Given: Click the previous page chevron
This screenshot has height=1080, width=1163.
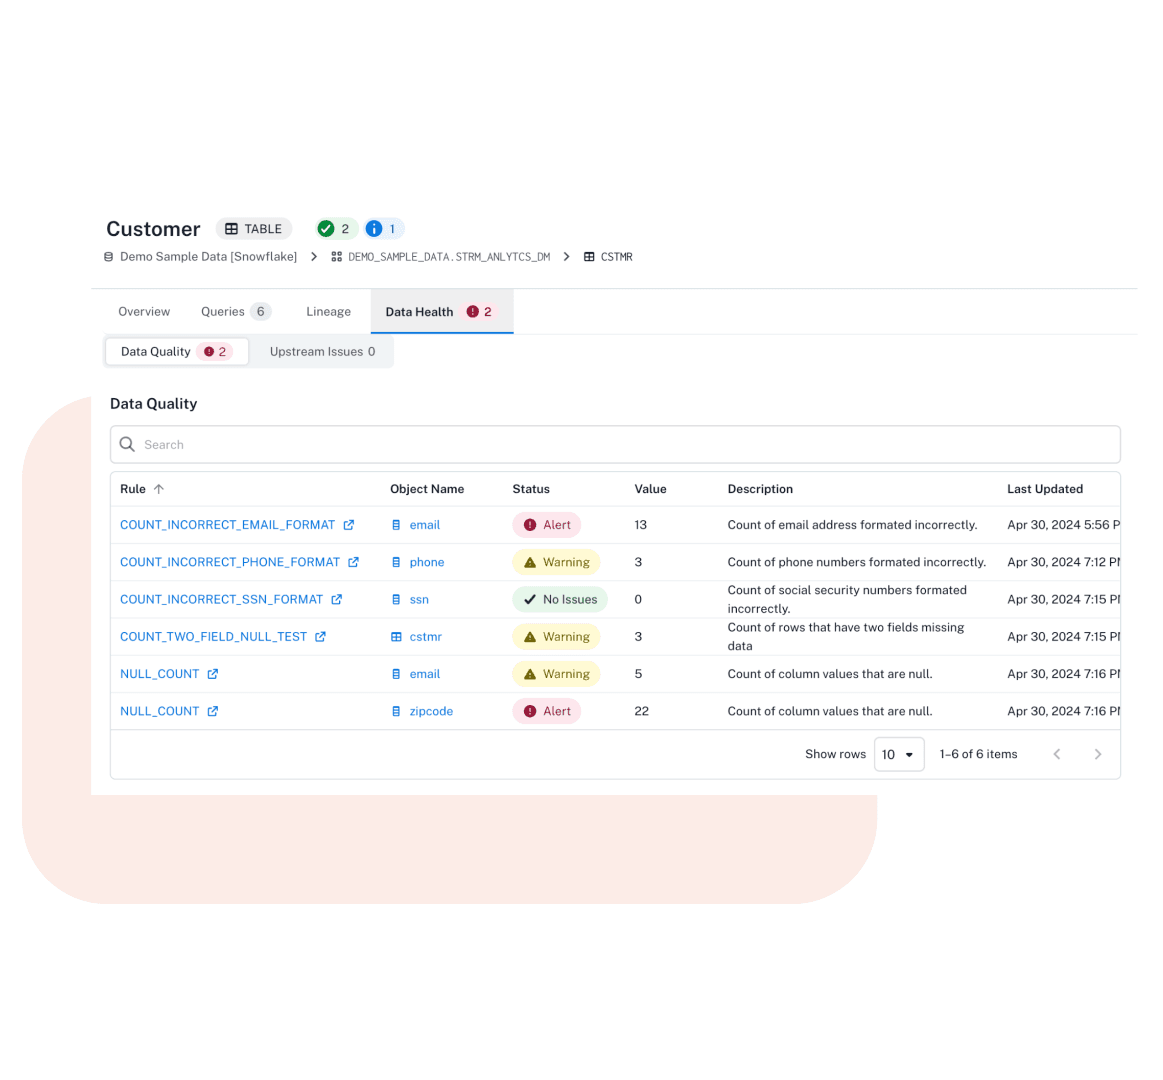Looking at the screenshot, I should [1057, 754].
